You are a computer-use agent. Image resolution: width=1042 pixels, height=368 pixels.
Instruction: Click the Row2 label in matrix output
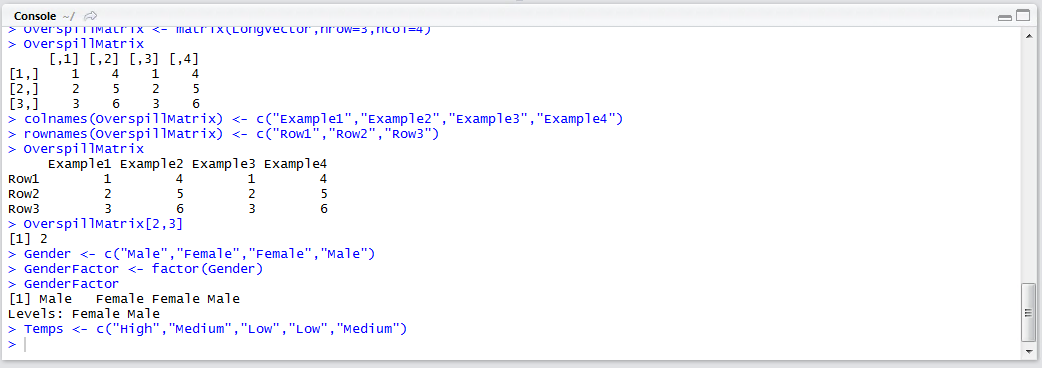(x=24, y=194)
